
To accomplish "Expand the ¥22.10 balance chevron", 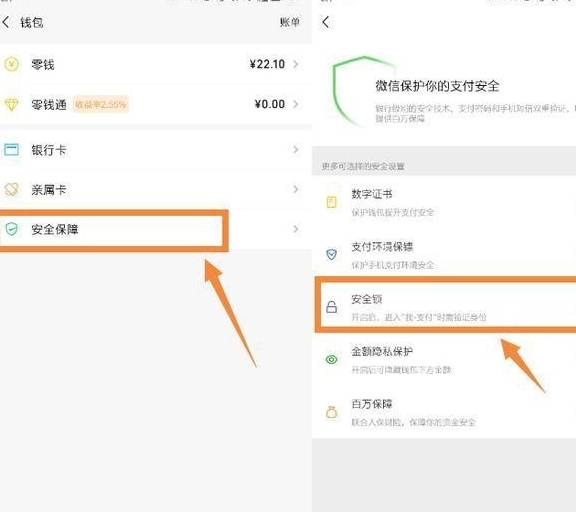I will click(x=296, y=64).
